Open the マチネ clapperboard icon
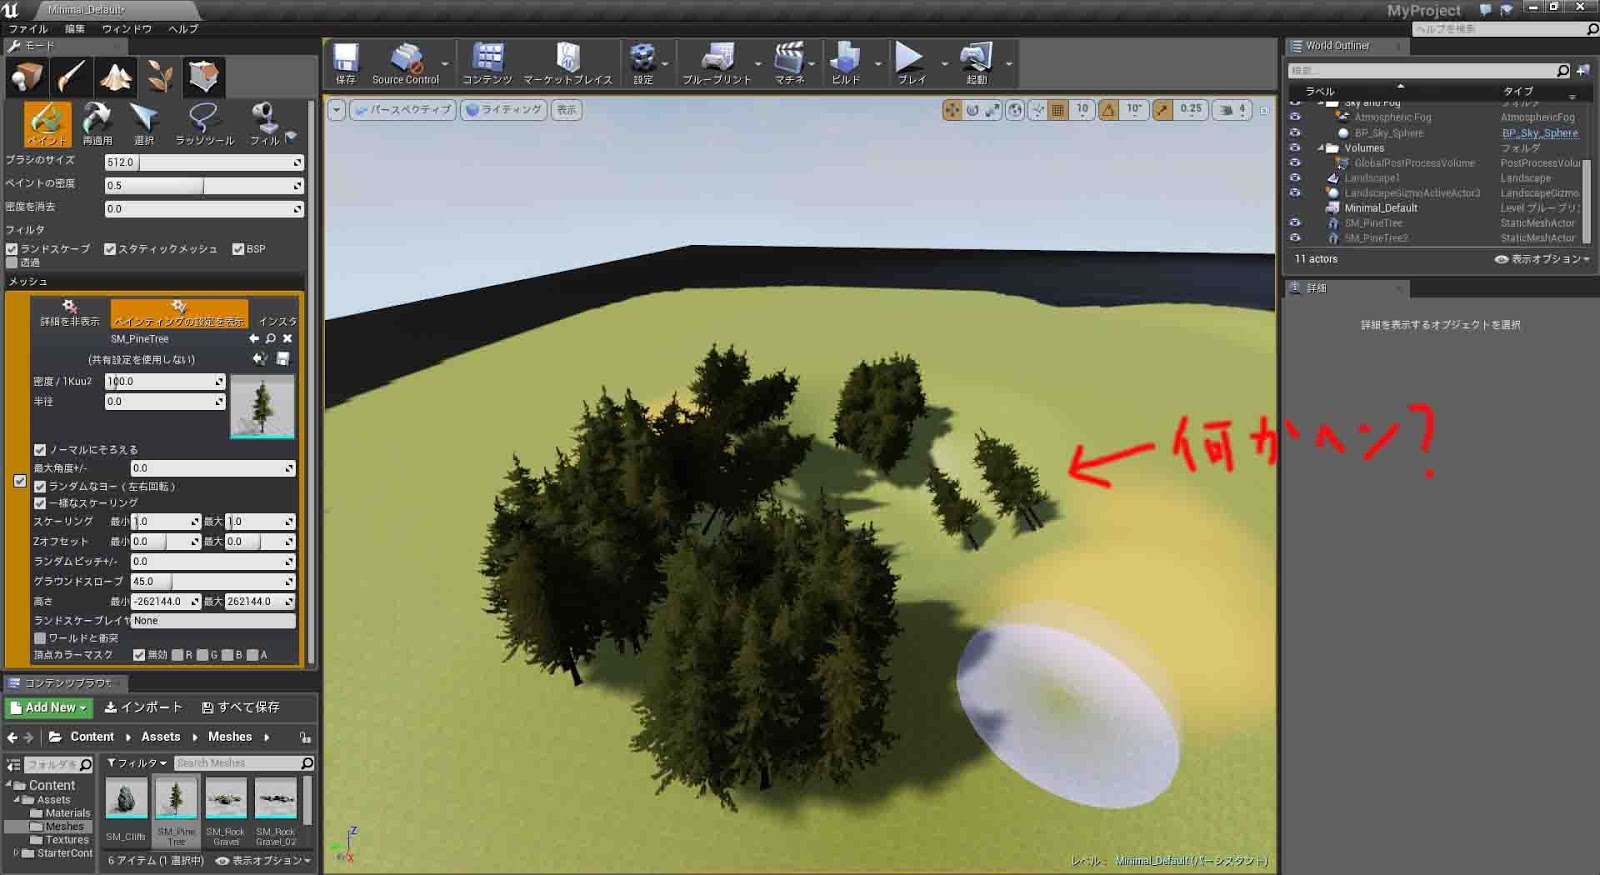The width and height of the screenshot is (1600, 875). tap(789, 64)
